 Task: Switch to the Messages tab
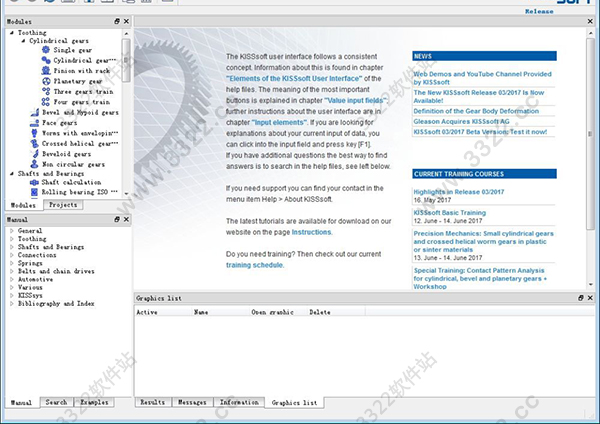(x=192, y=402)
